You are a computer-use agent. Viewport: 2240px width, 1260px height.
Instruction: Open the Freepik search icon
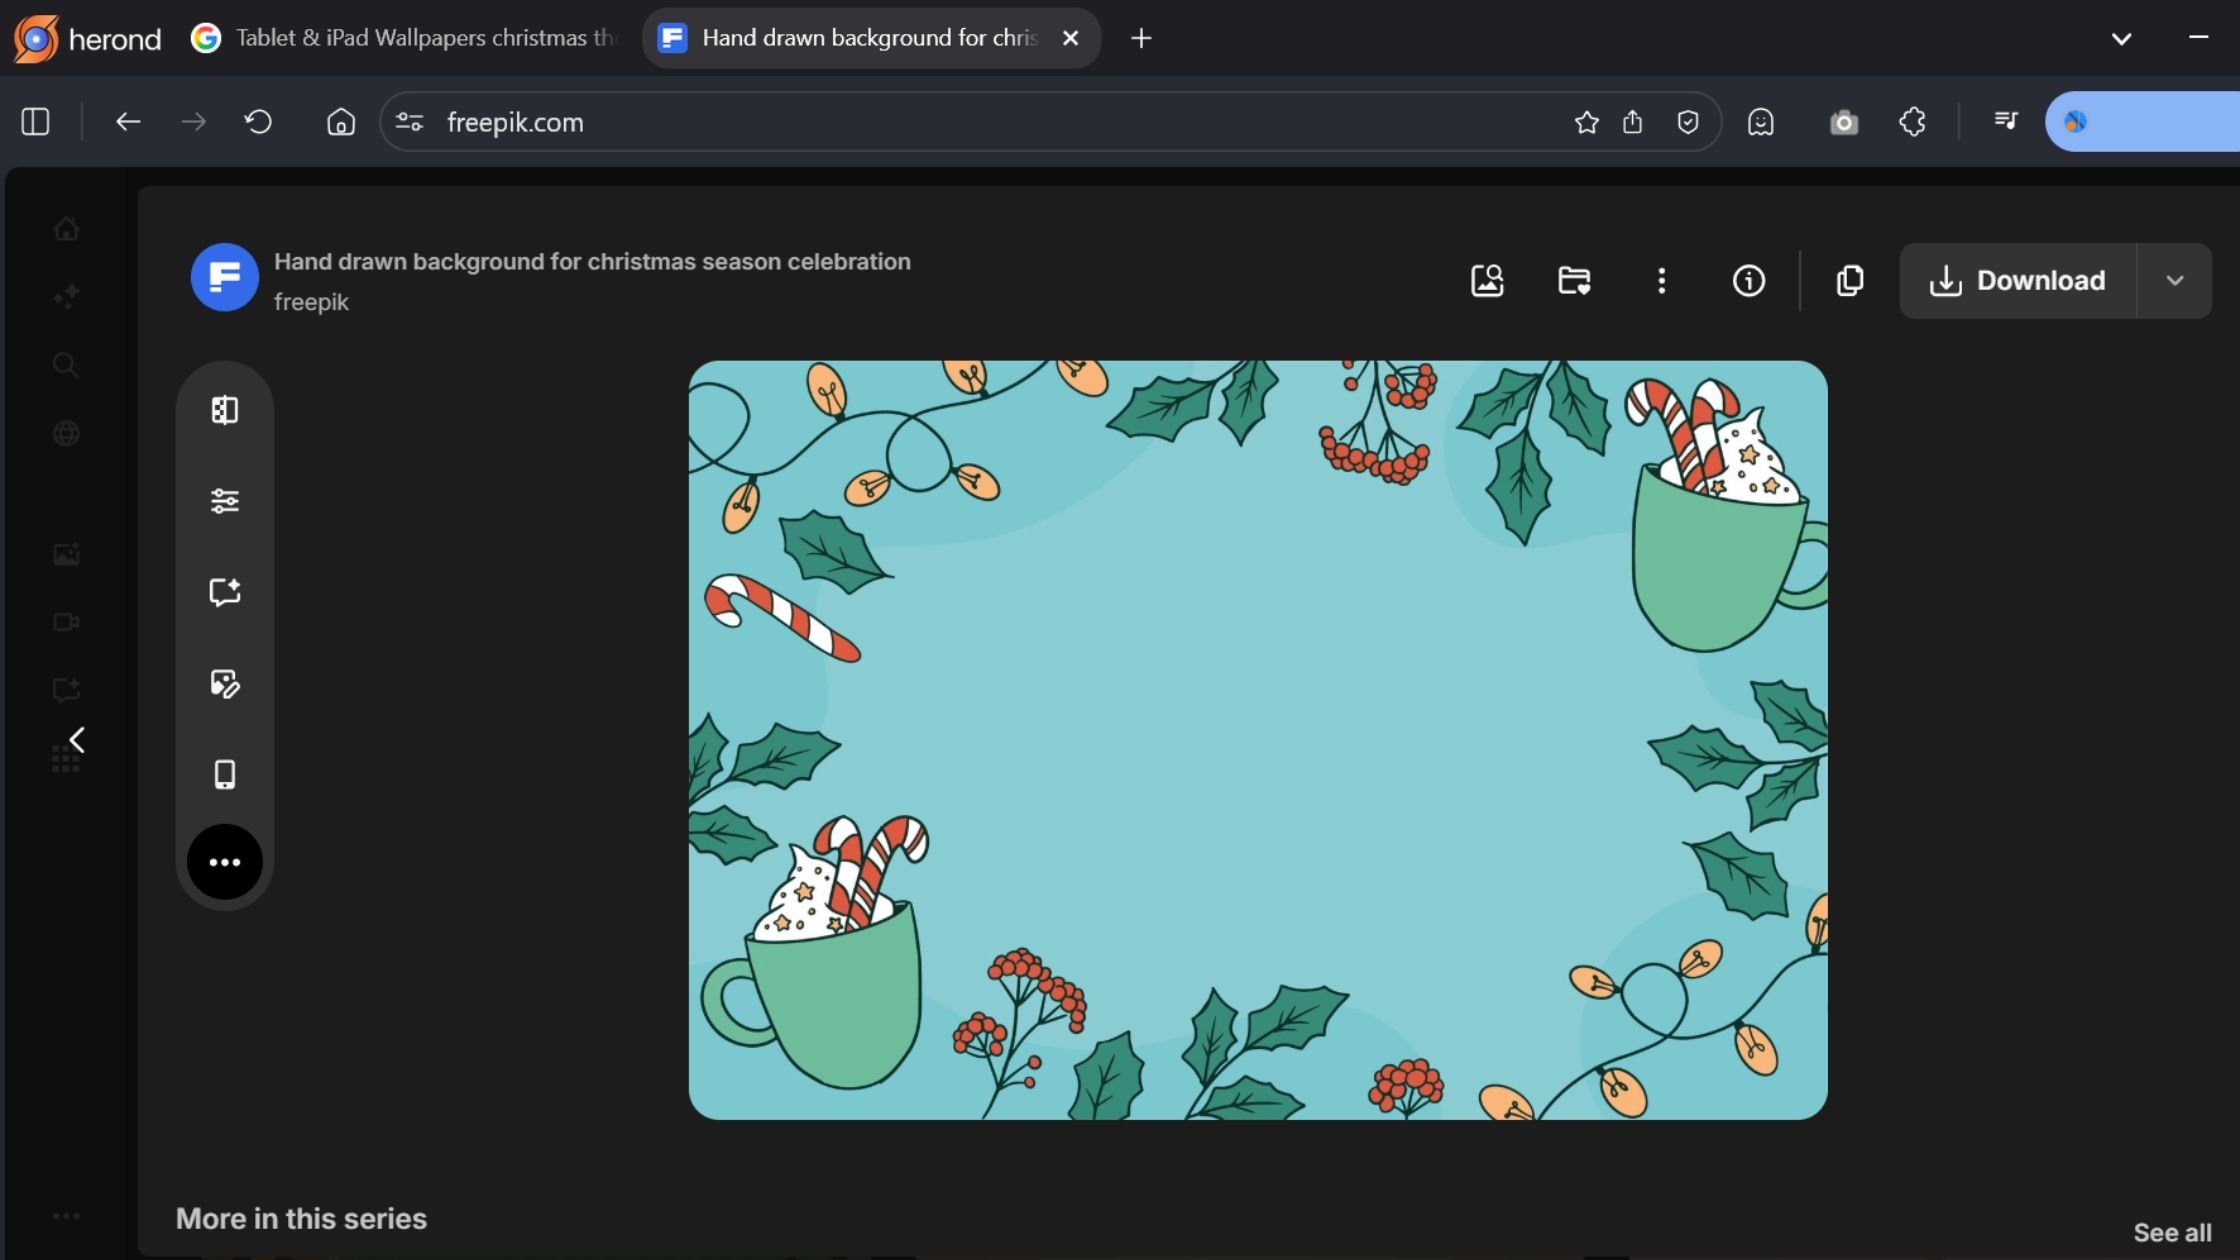65,365
